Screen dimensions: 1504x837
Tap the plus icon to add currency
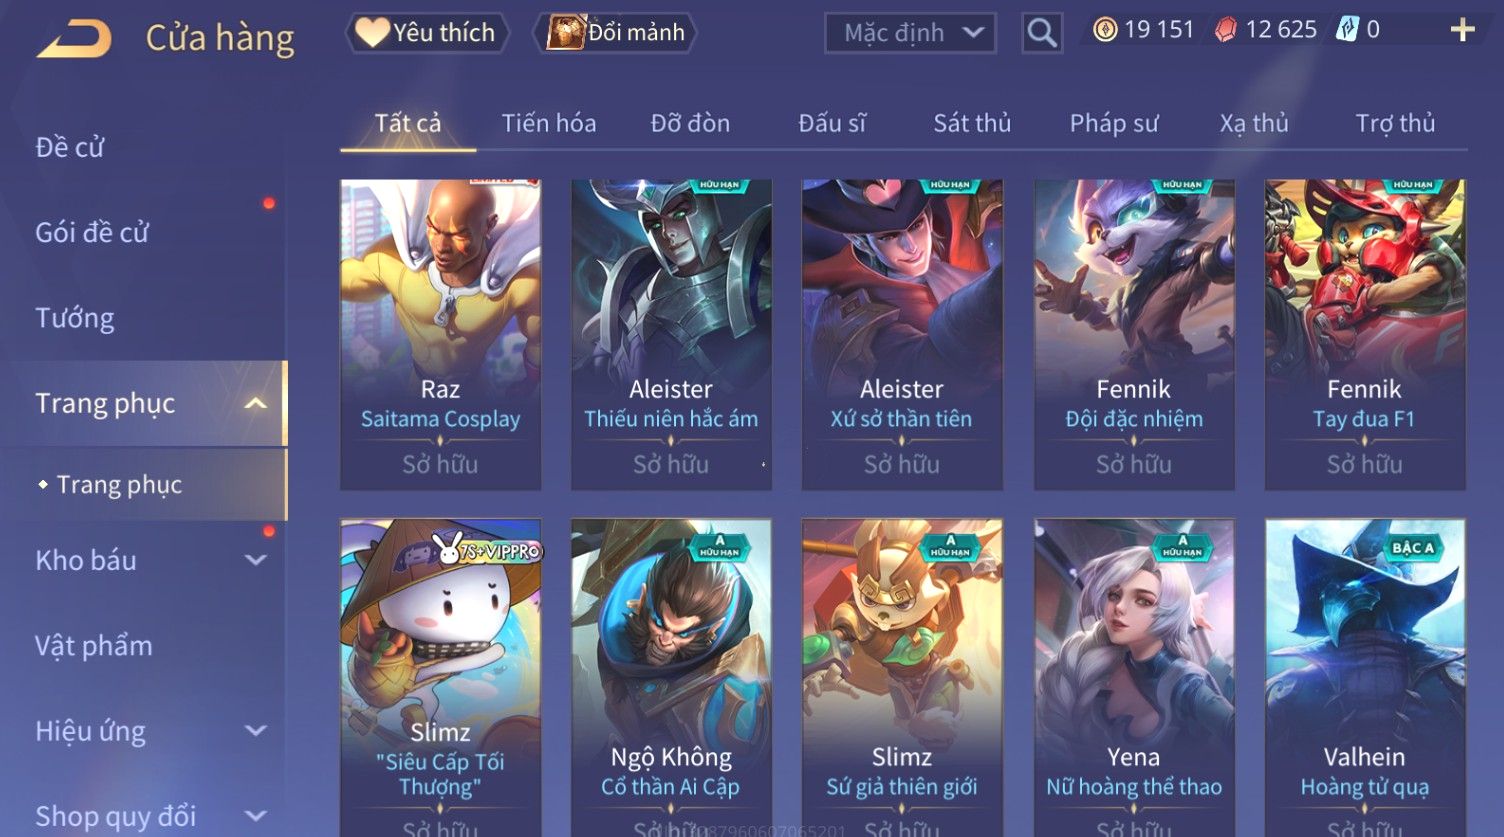(1462, 30)
